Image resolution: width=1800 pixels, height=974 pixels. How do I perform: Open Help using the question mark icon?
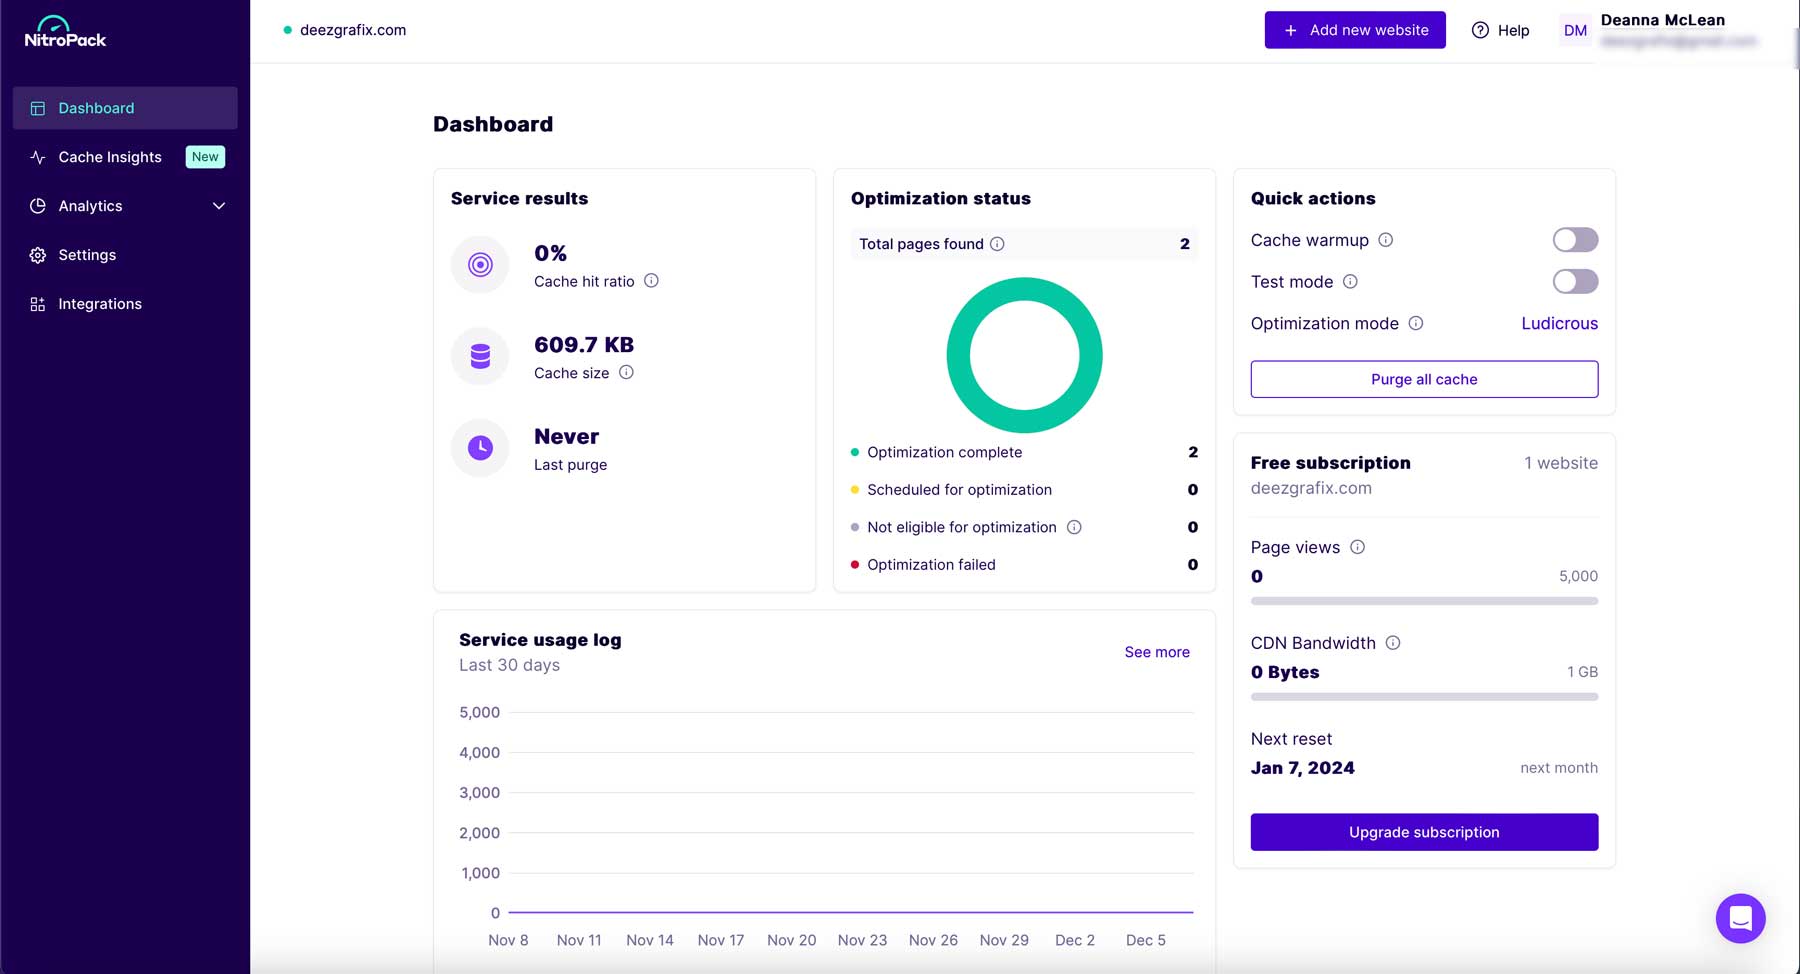click(x=1479, y=30)
